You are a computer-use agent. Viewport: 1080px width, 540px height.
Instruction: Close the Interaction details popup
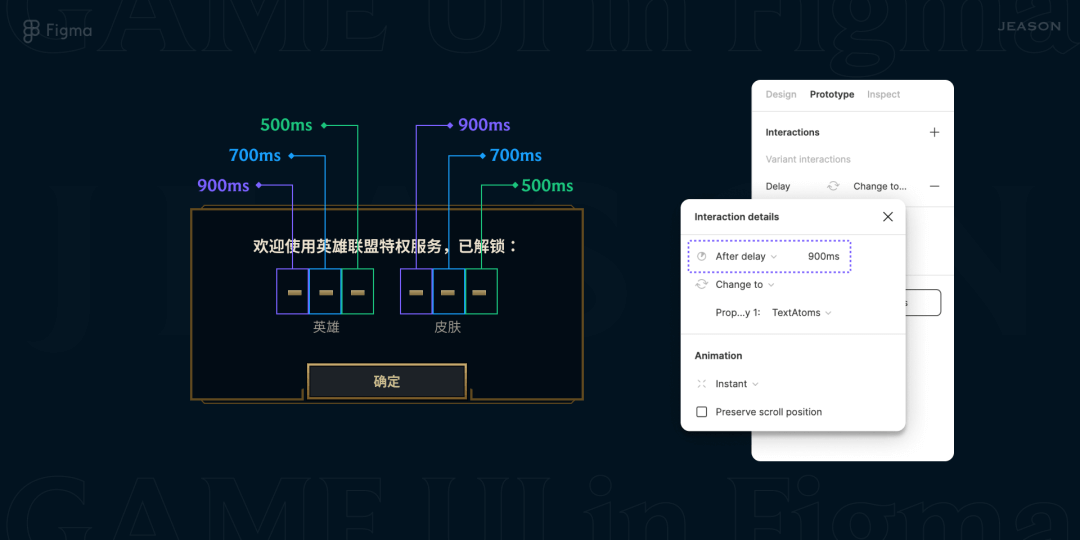pos(888,216)
